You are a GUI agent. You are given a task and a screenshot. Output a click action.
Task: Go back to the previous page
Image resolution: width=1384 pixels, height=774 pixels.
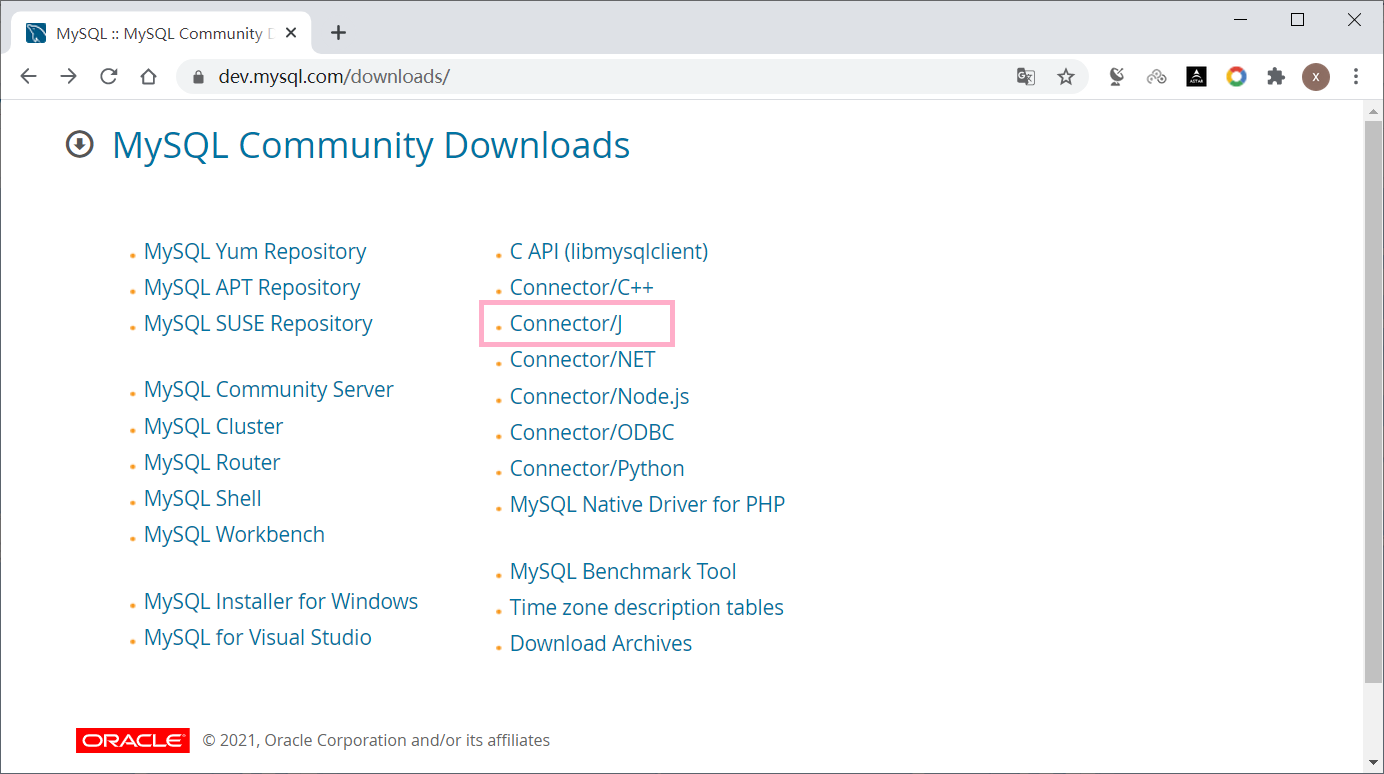pyautogui.click(x=28, y=76)
